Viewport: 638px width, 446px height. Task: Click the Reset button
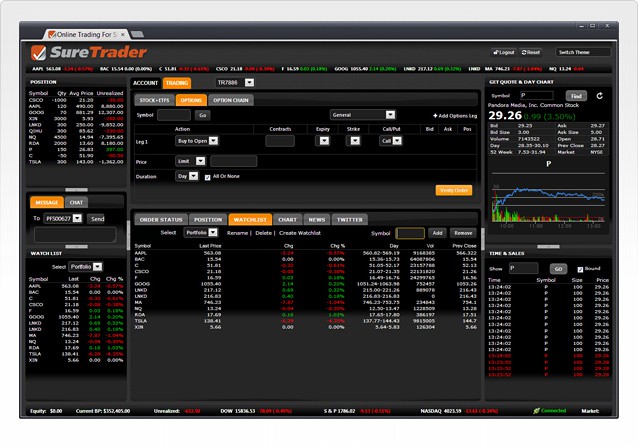point(531,52)
